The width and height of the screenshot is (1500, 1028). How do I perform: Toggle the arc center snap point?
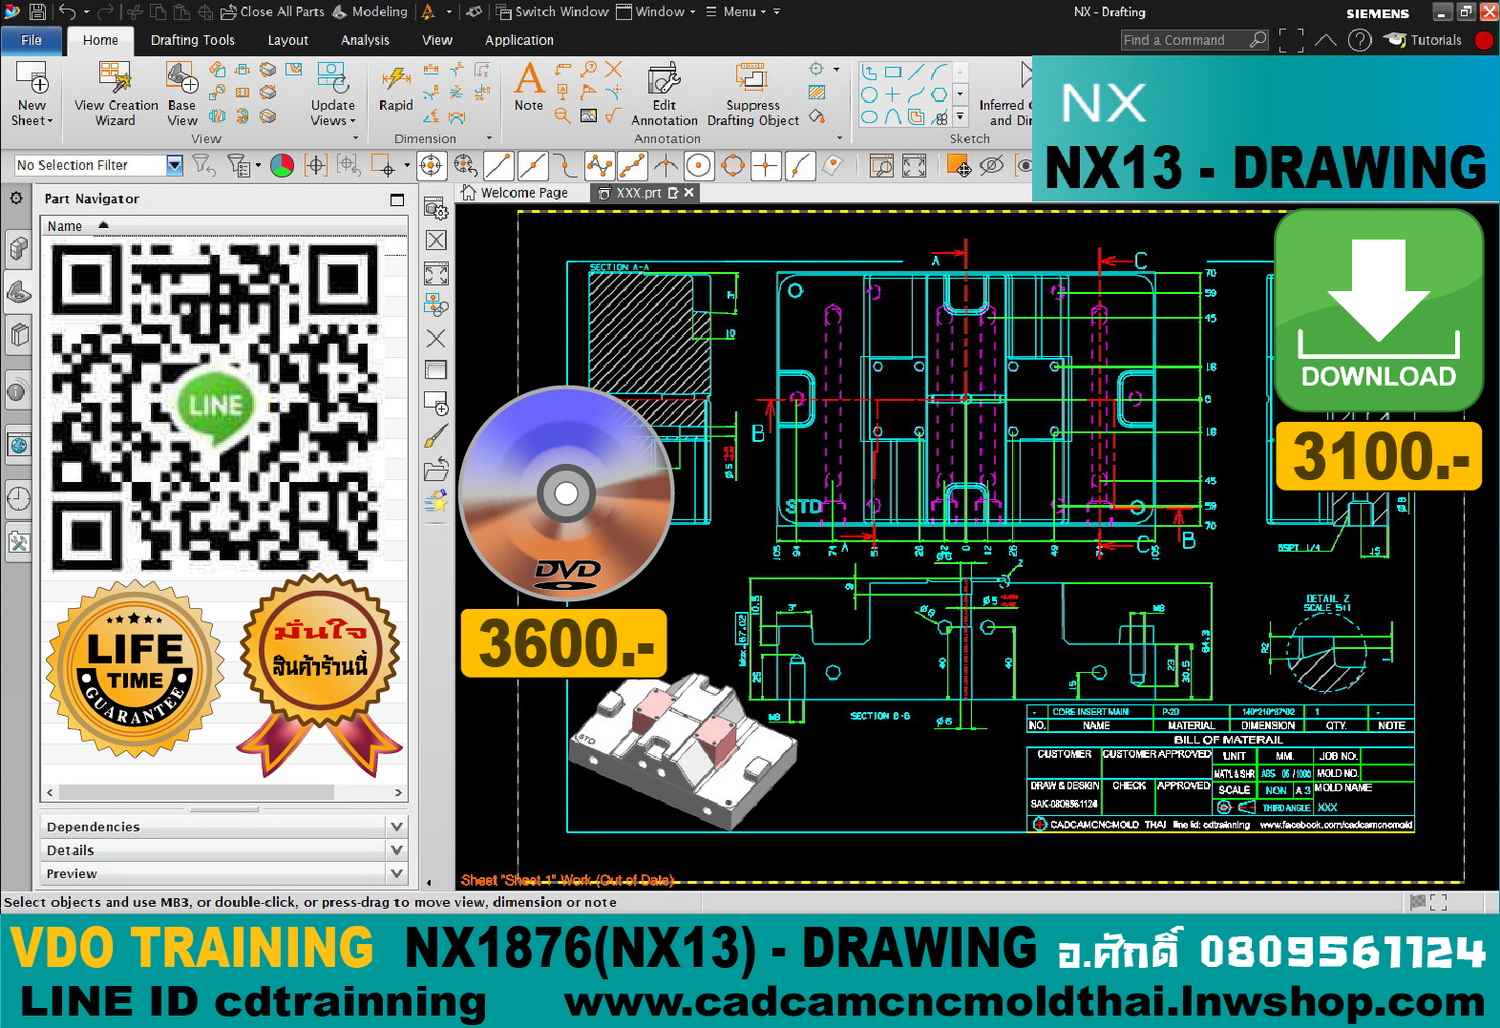[699, 166]
